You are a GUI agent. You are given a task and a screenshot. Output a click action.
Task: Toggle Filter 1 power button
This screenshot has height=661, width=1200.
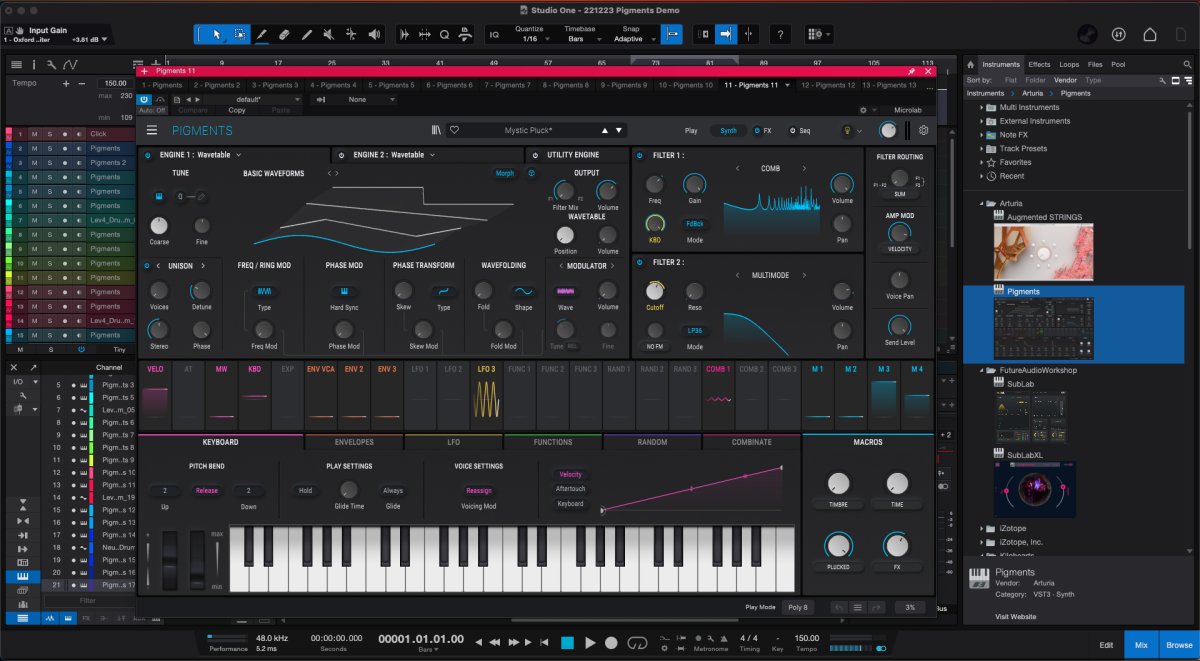coord(642,155)
